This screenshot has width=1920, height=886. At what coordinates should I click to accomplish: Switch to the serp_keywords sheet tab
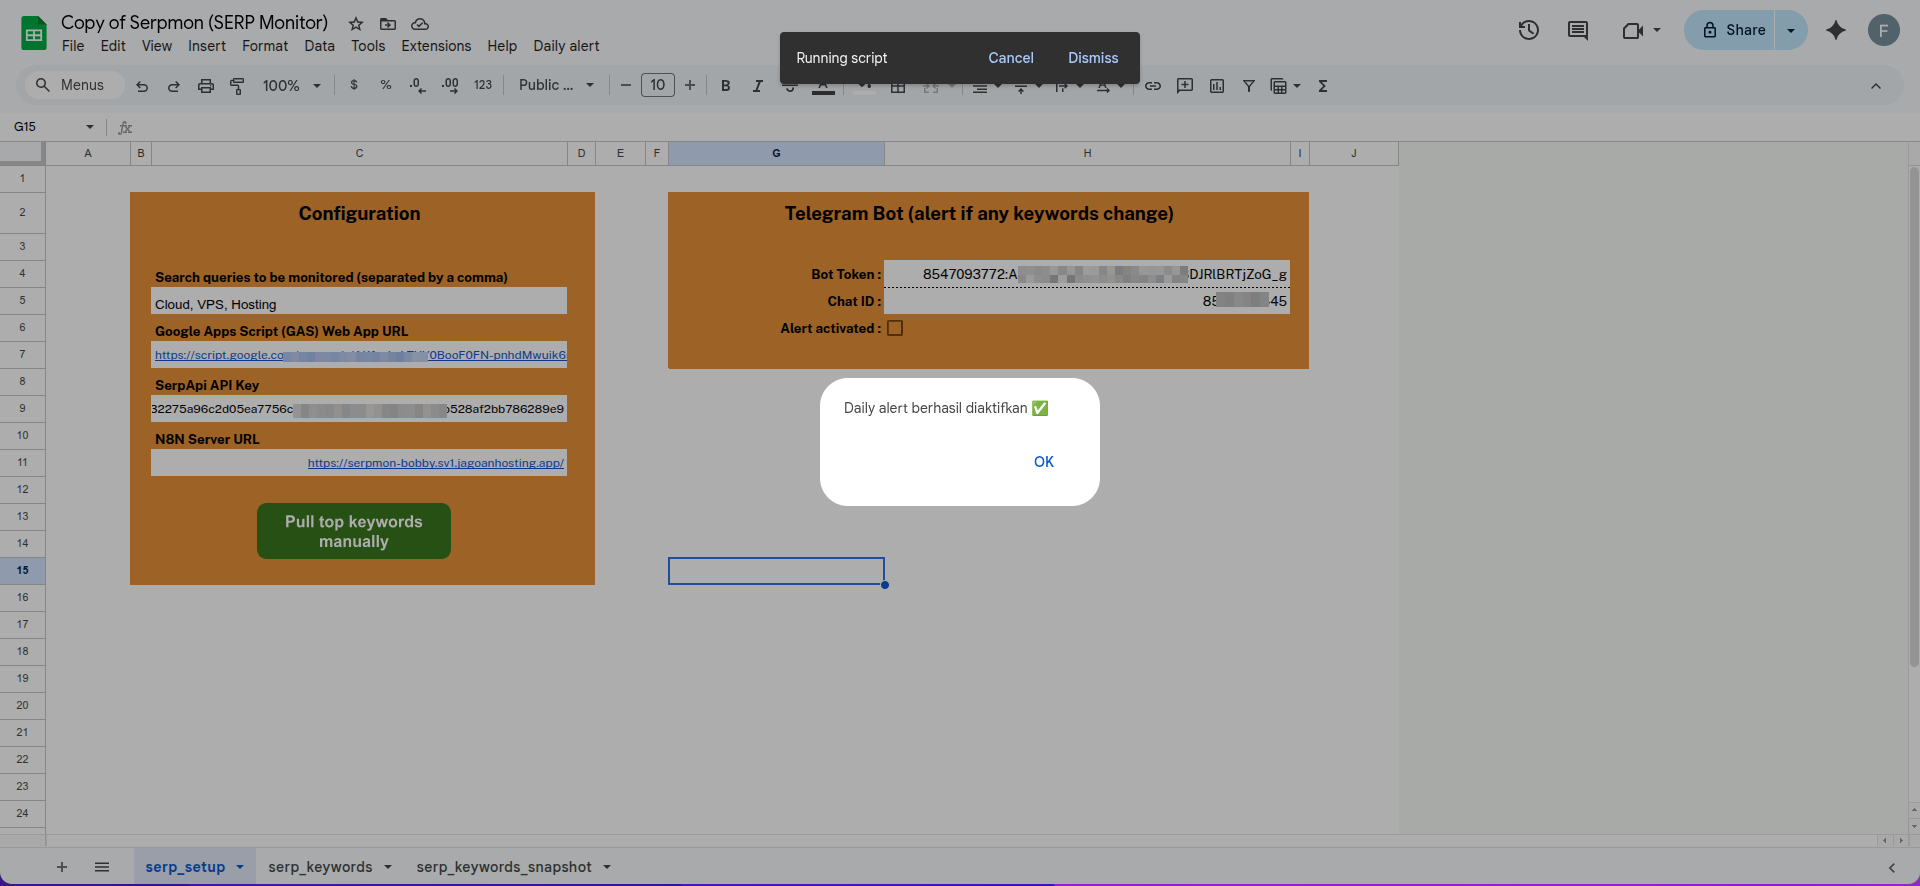click(x=320, y=867)
